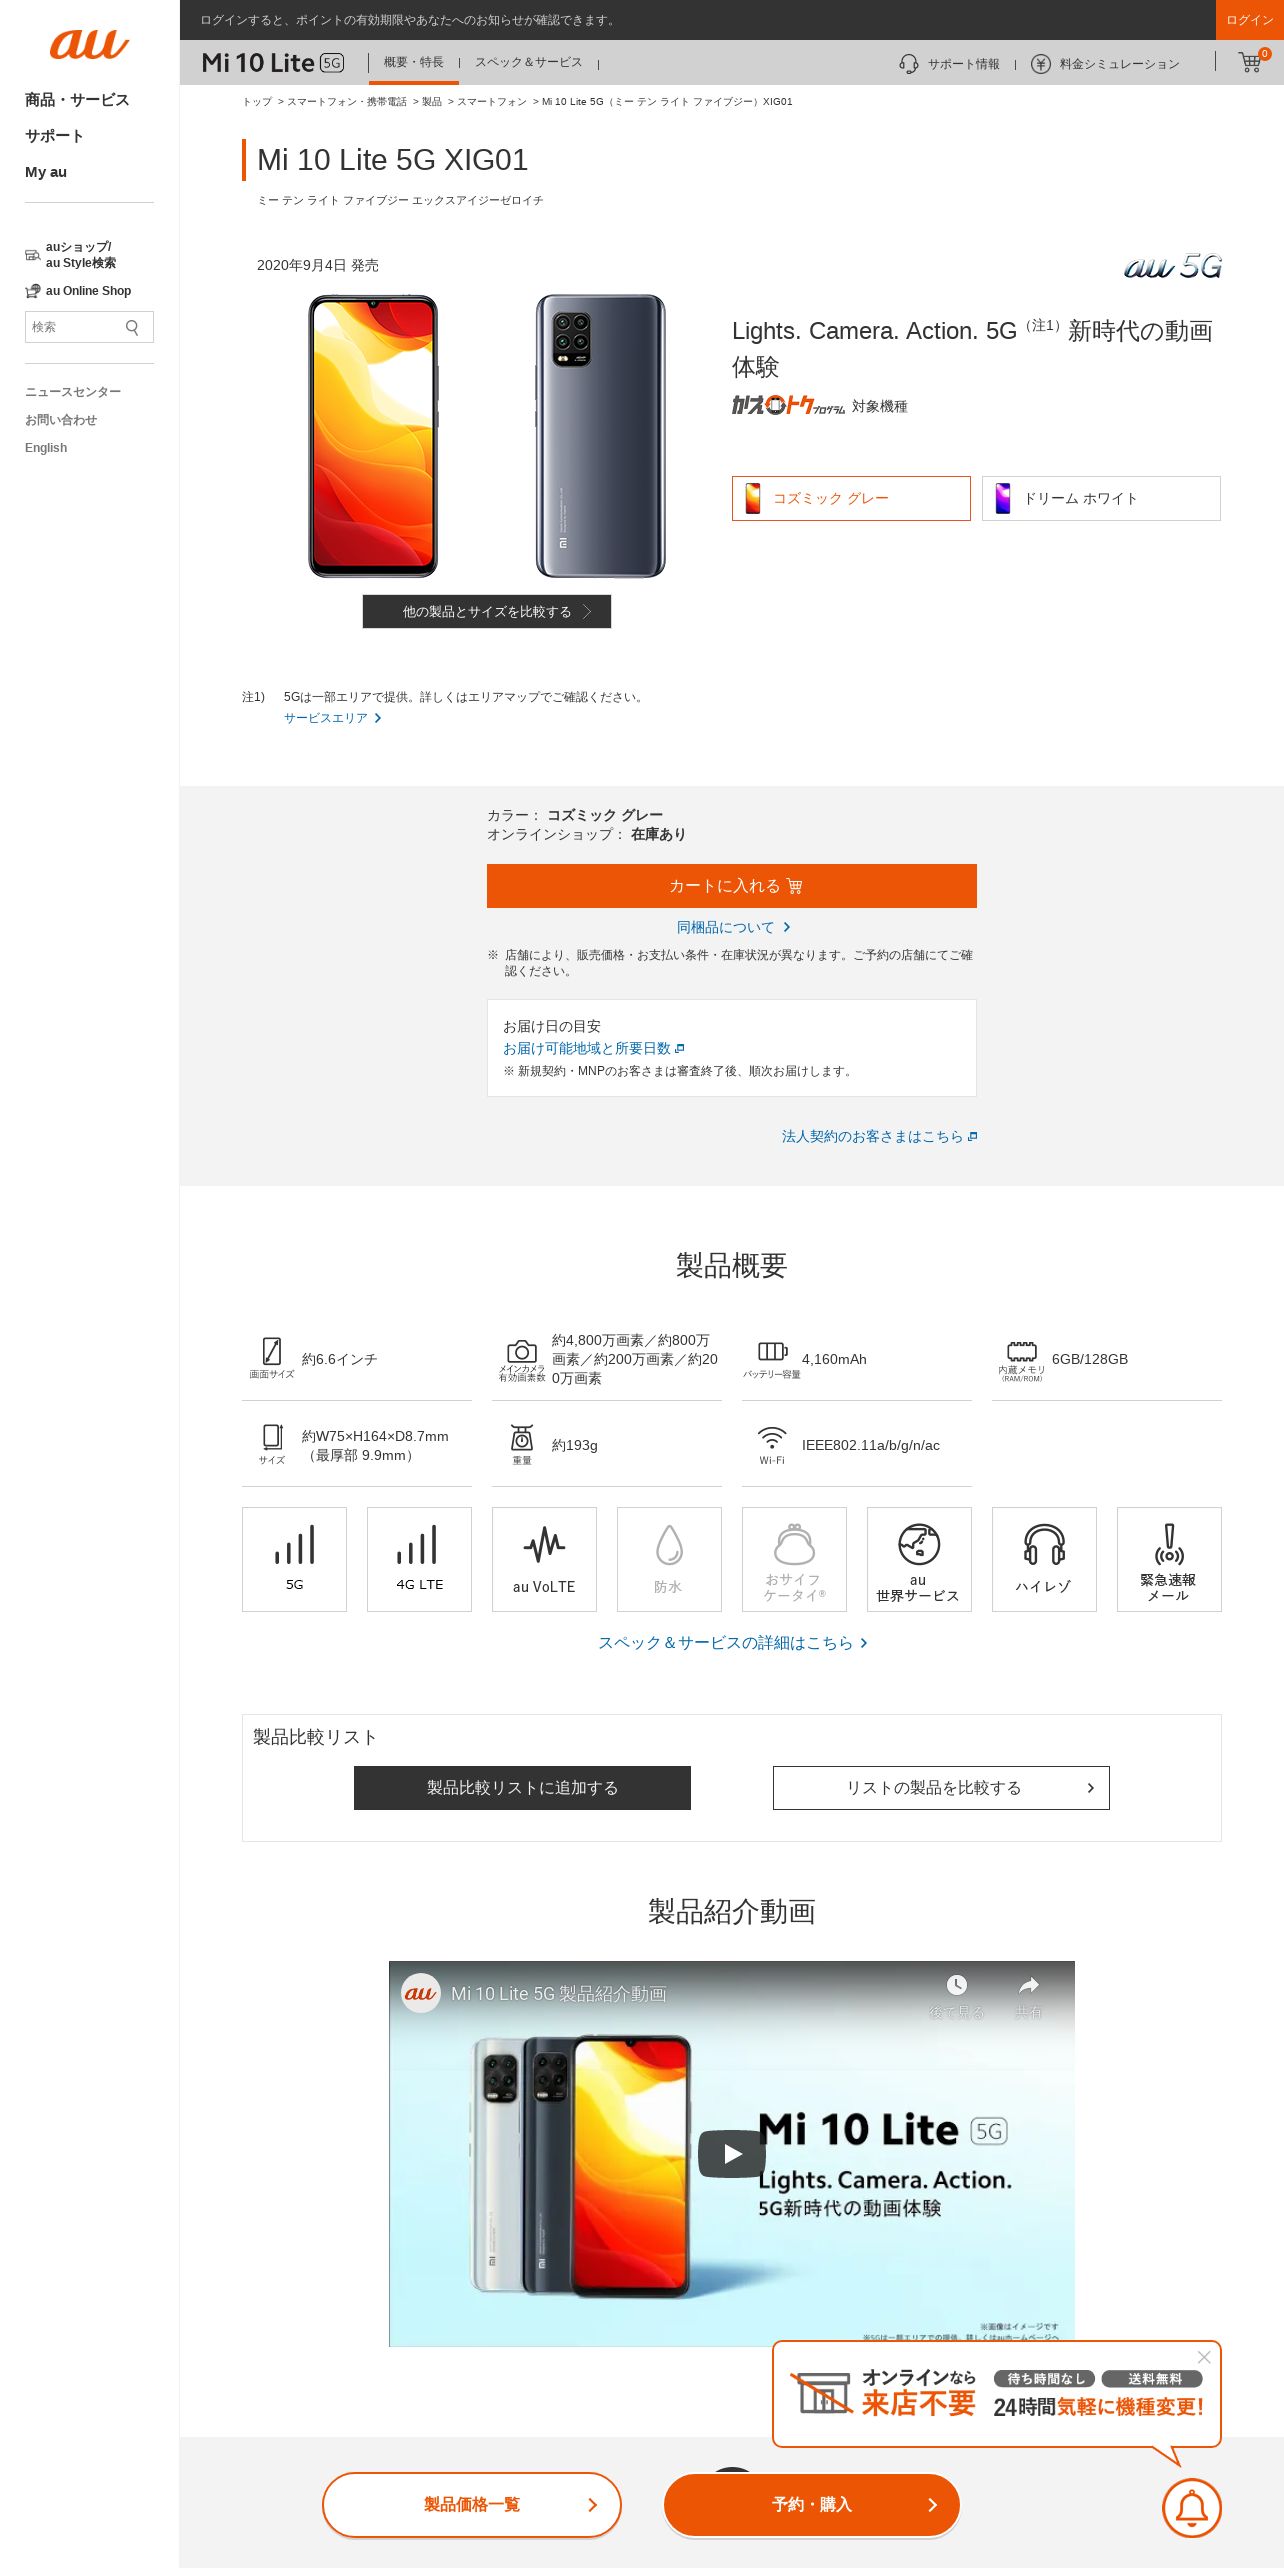Play the product introduction video
Image resolution: width=1284 pixels, height=2568 pixels.
[x=732, y=2154]
